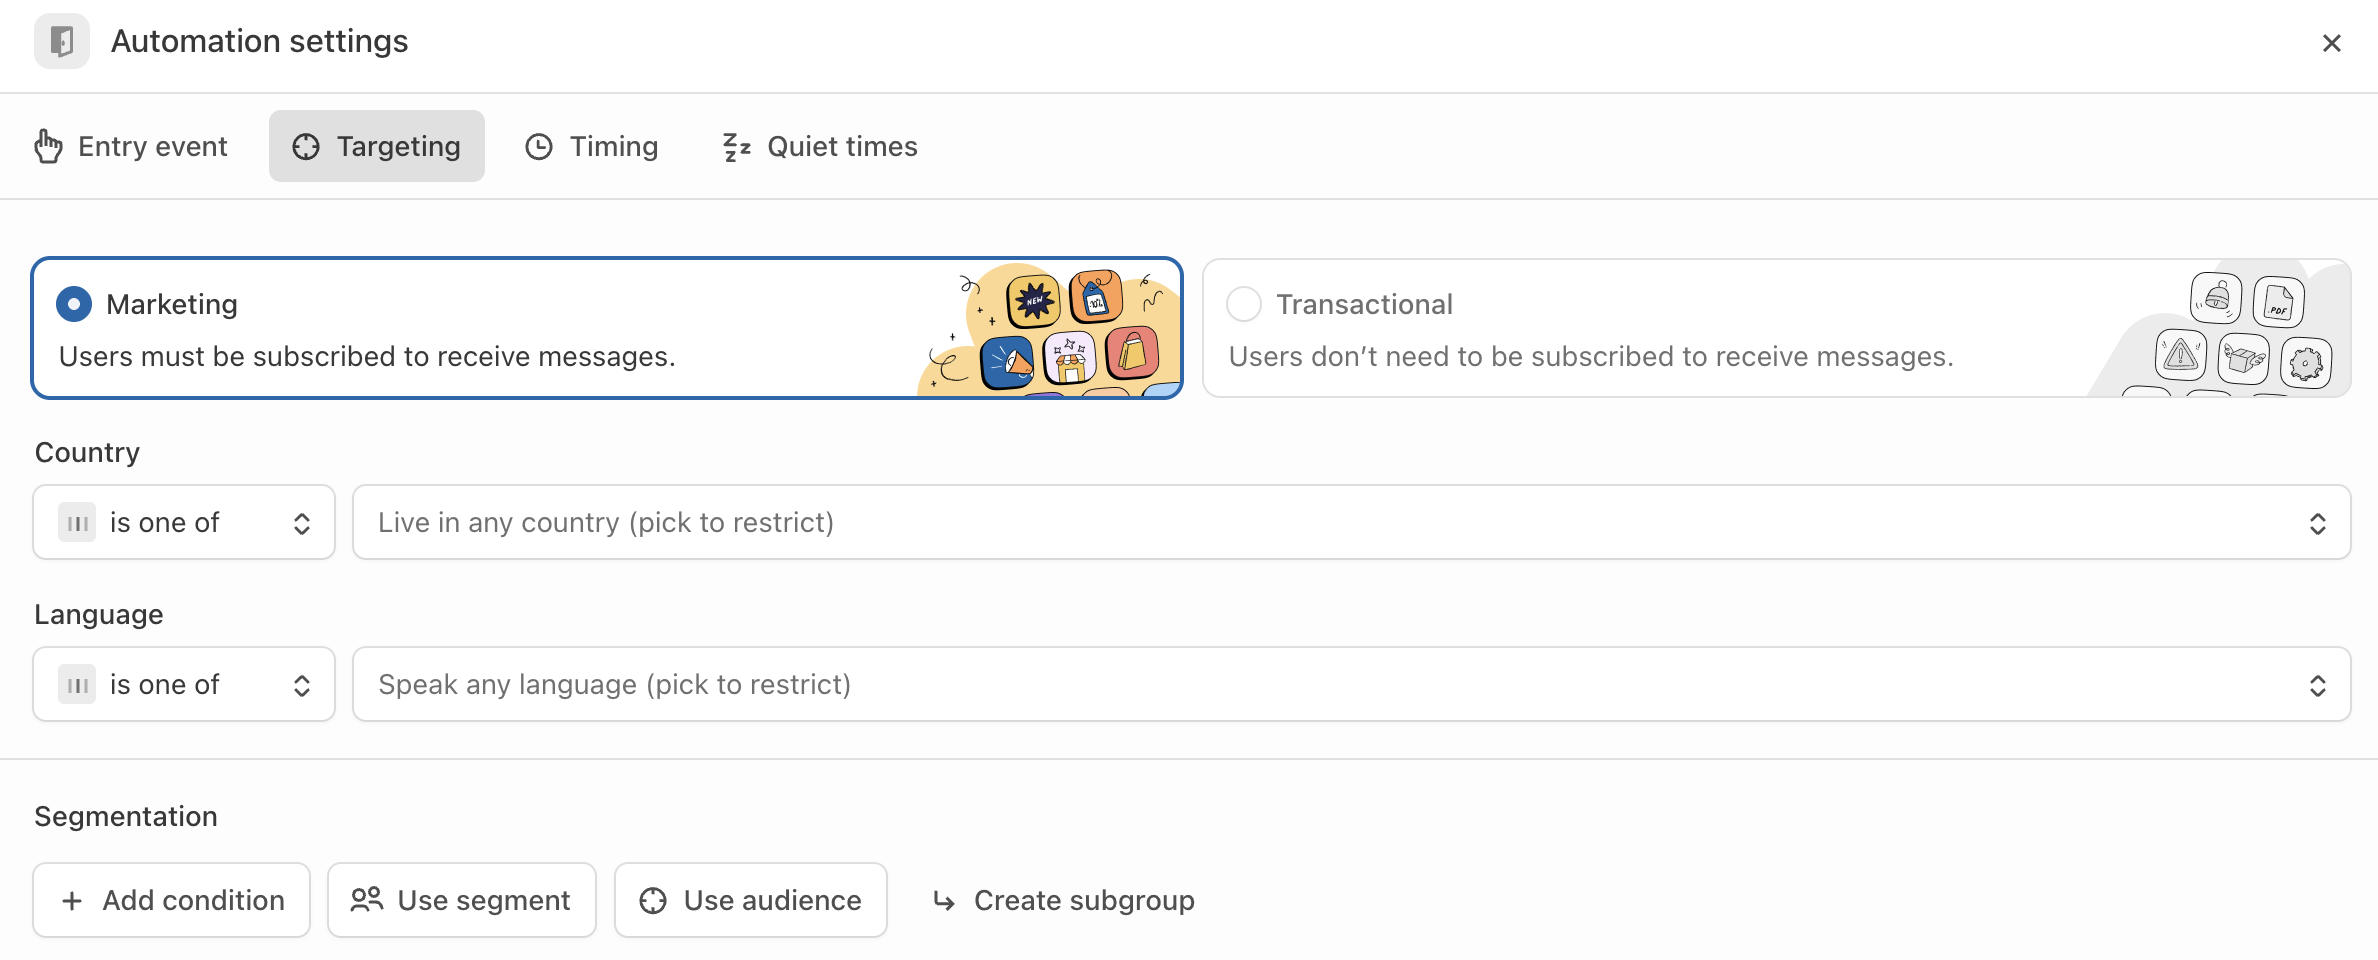Click the Use segment button
The width and height of the screenshot is (2378, 960).
point(462,901)
